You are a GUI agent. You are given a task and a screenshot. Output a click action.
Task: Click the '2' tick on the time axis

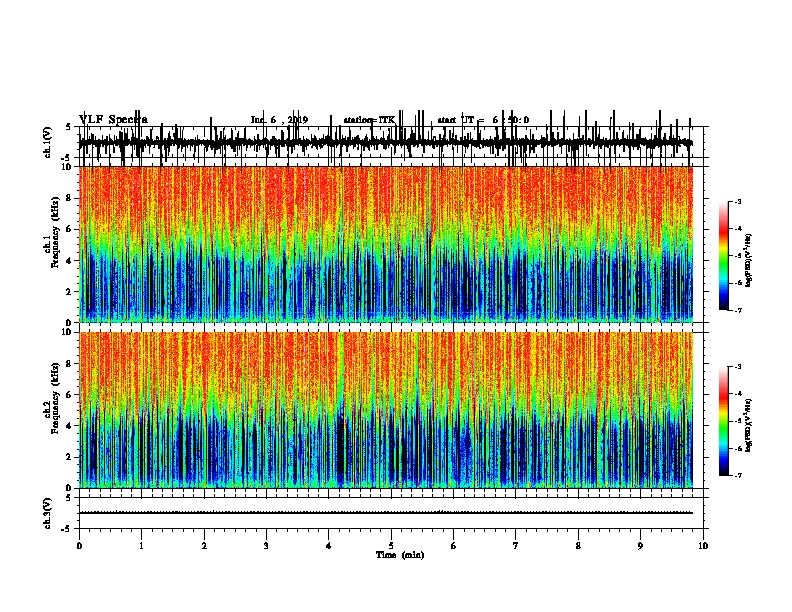[204, 546]
